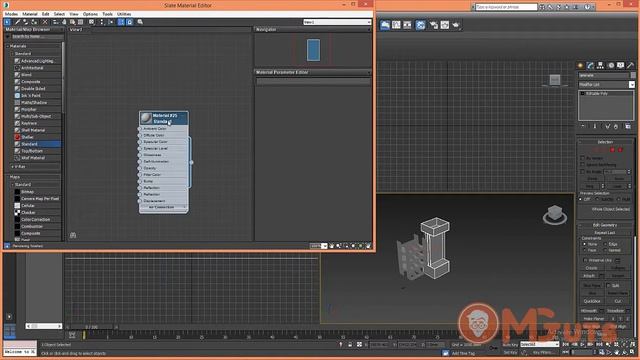Screen dimensions: 640x360
Task: Click the Attach button
Action: pyautogui.click(x=589, y=276)
